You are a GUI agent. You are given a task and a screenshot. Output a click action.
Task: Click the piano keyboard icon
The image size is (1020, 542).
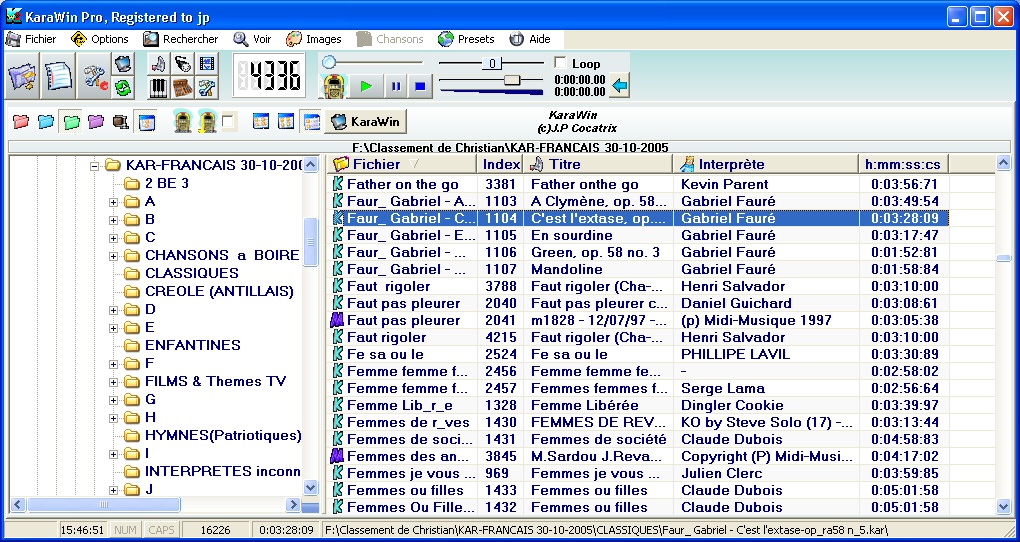click(x=158, y=88)
